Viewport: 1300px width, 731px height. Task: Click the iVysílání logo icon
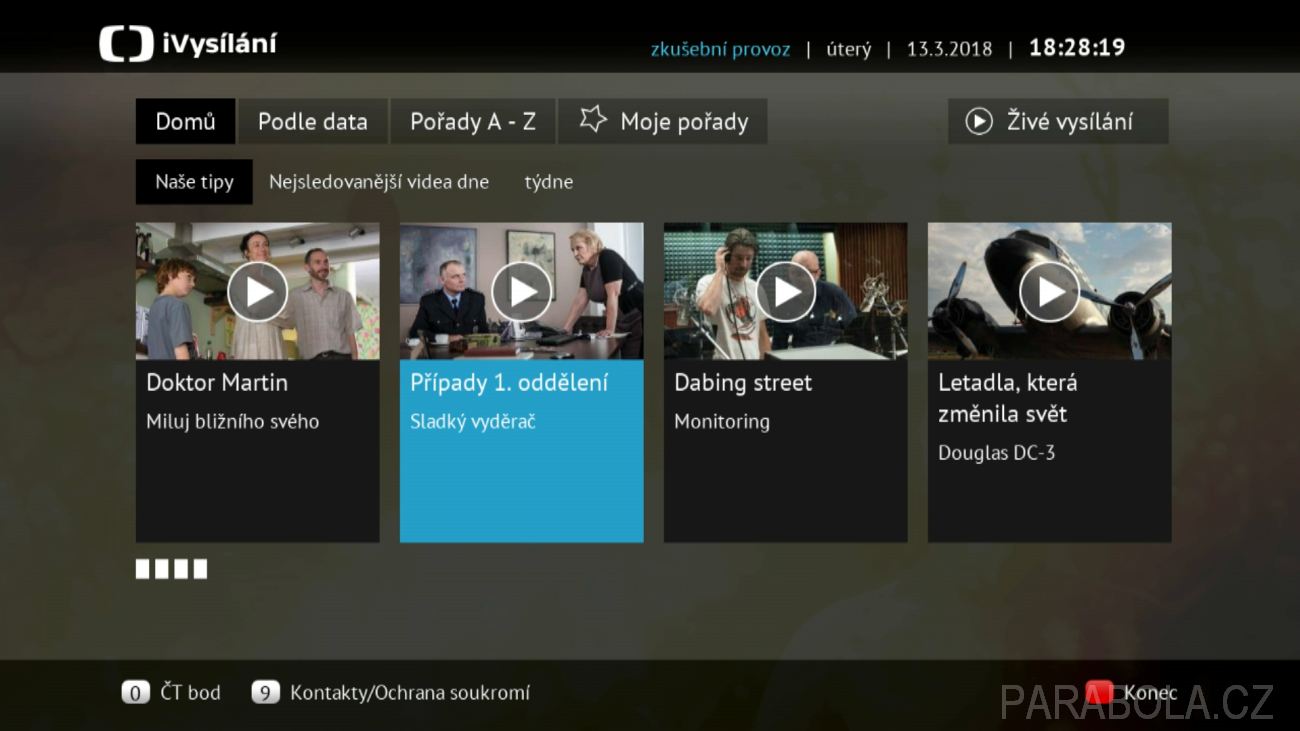coord(125,45)
